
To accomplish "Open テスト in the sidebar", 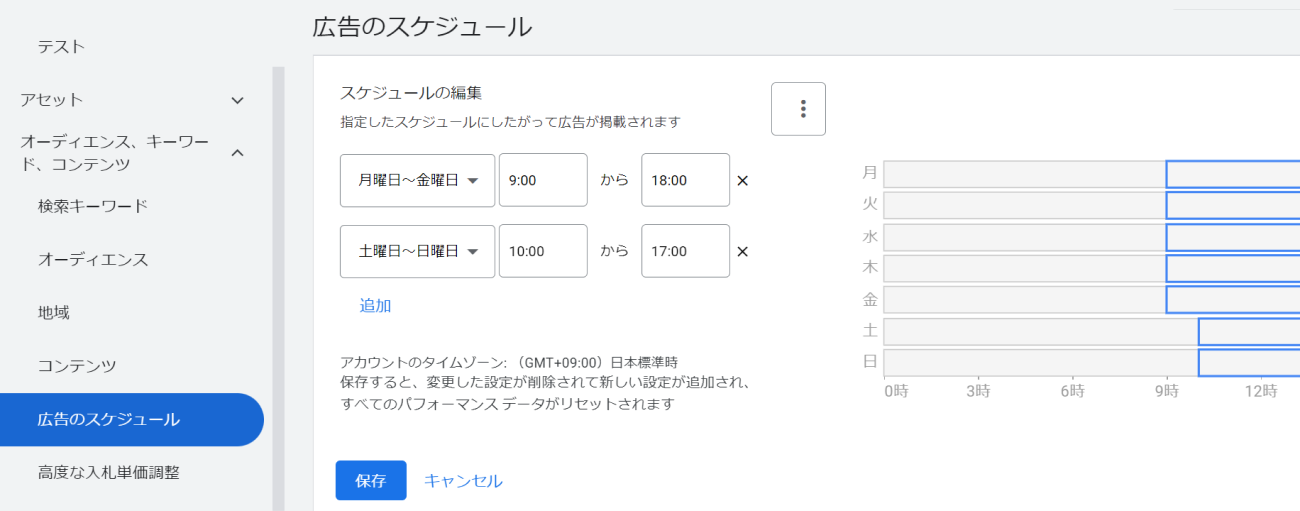I will (61, 47).
